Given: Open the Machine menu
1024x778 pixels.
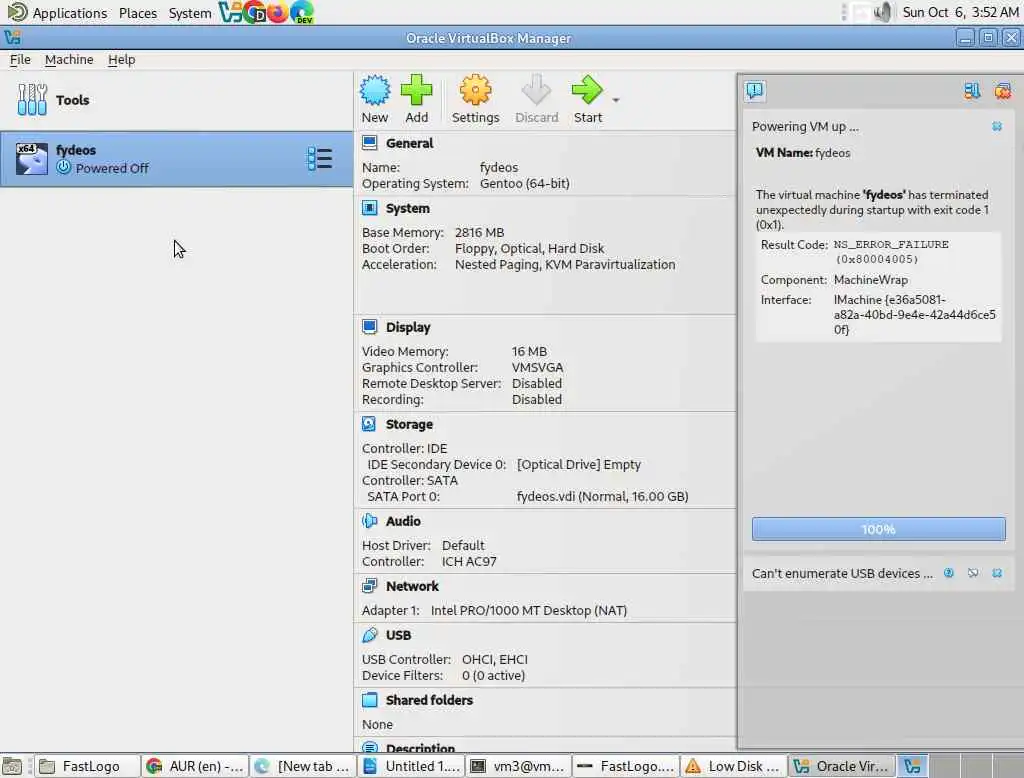Looking at the screenshot, I should (69, 59).
